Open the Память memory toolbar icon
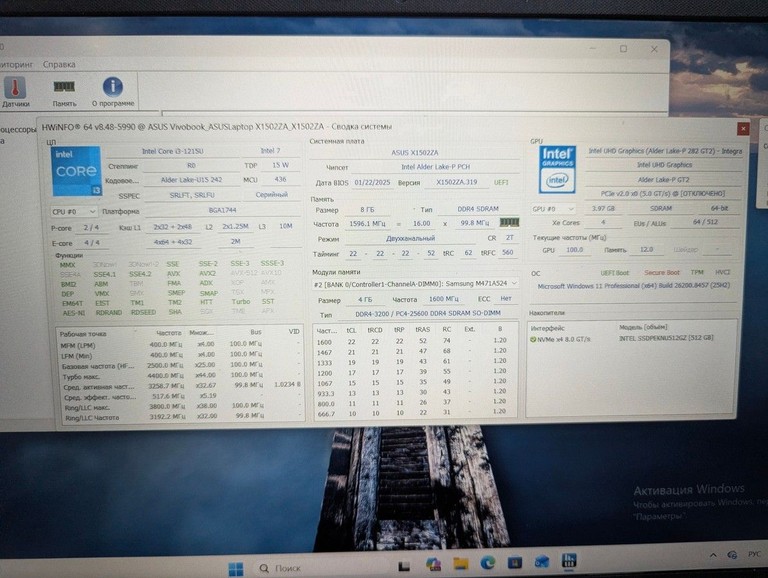 coord(64,92)
